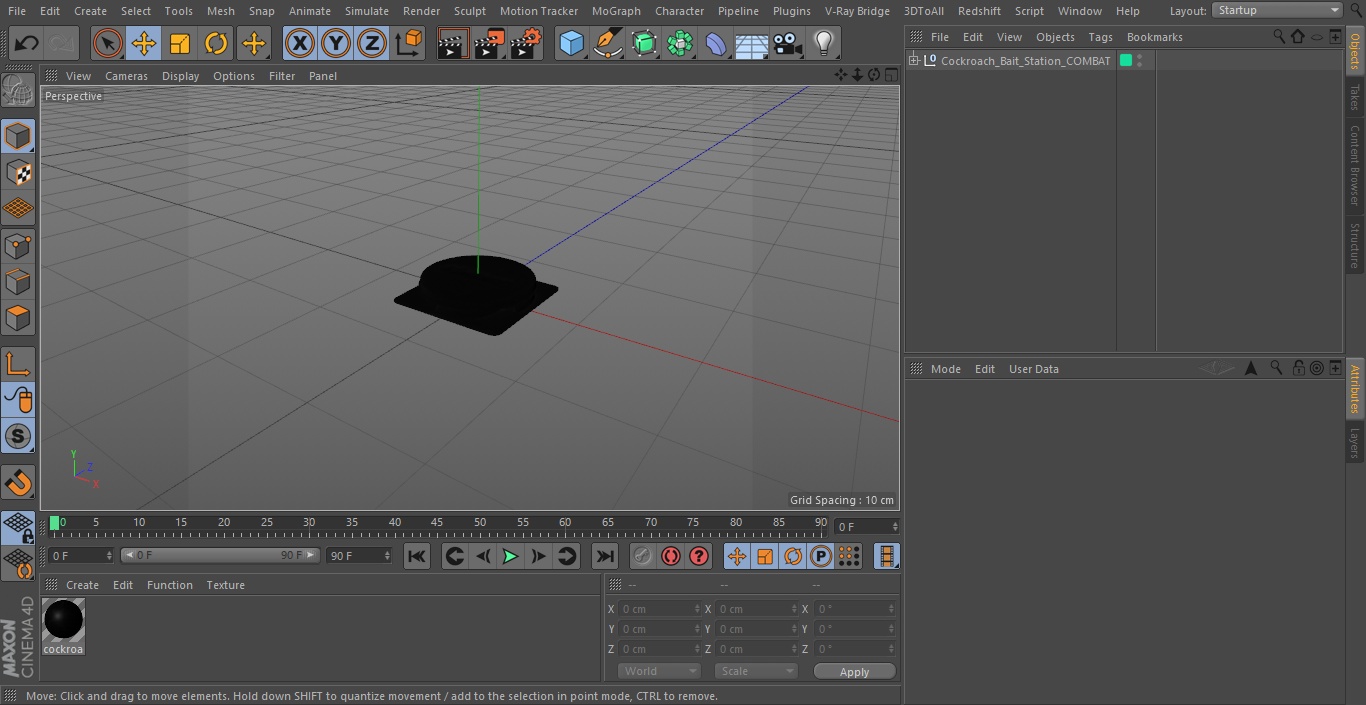The height and width of the screenshot is (705, 1366).
Task: Click Play Forward button
Action: pos(510,556)
